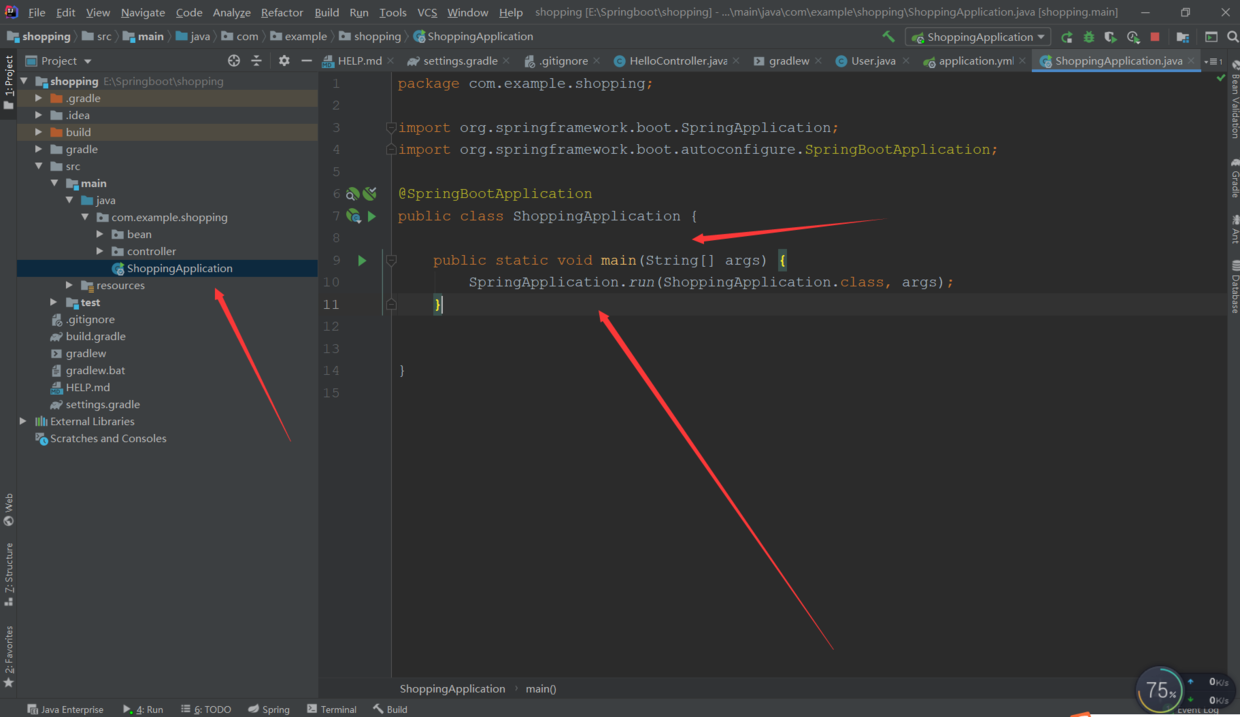Click the Rerun ShoppingApplication icon
Viewport: 1240px width, 717px height.
(1067, 37)
